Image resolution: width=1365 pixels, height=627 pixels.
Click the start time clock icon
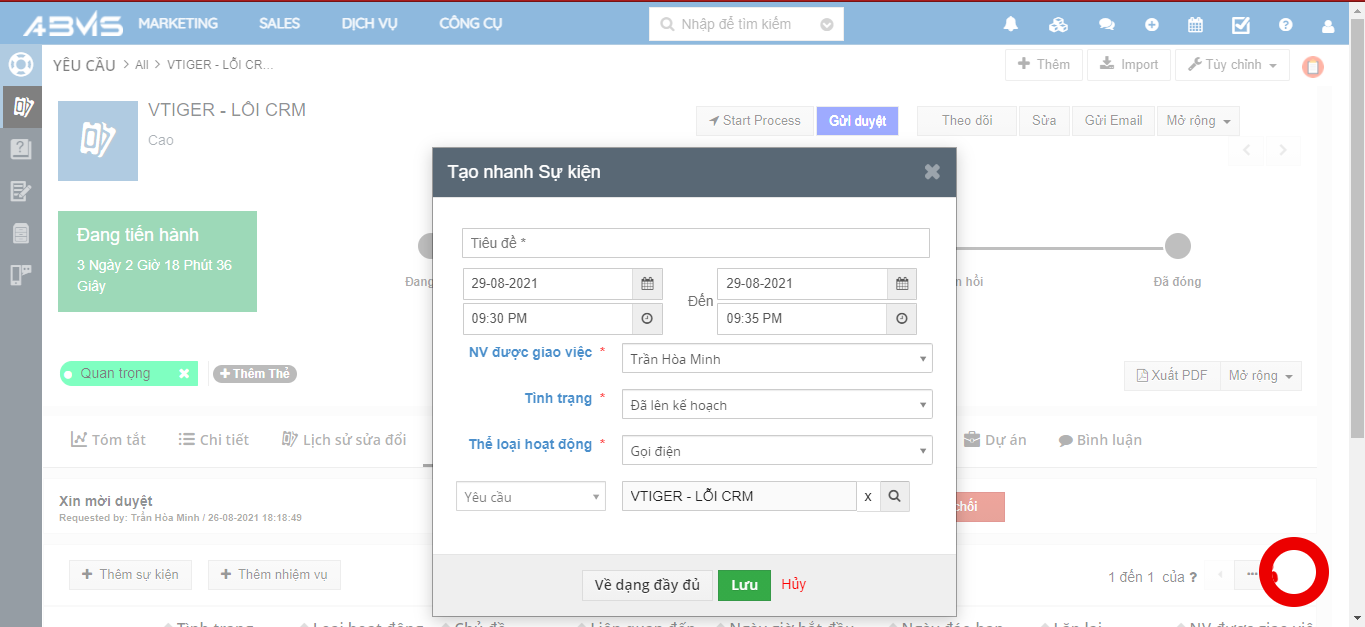click(647, 319)
